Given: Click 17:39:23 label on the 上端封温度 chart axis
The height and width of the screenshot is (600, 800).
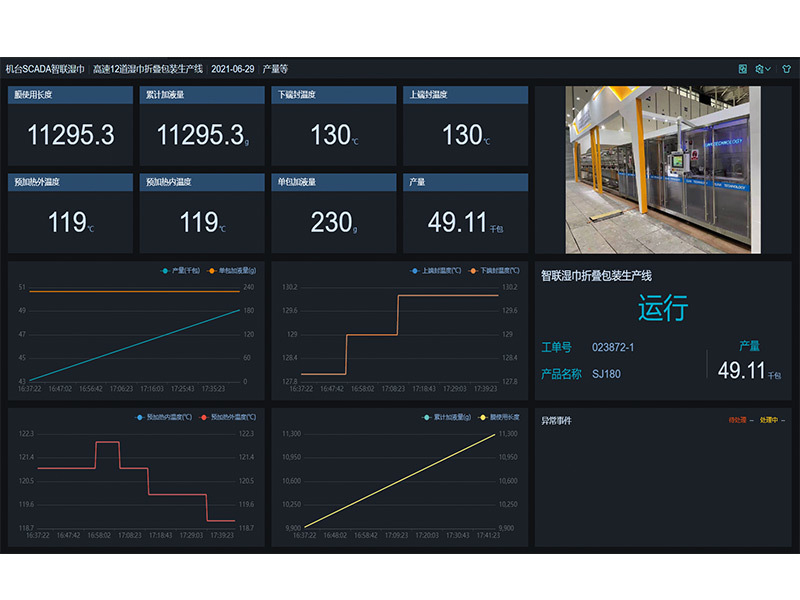Looking at the screenshot, I should [485, 389].
